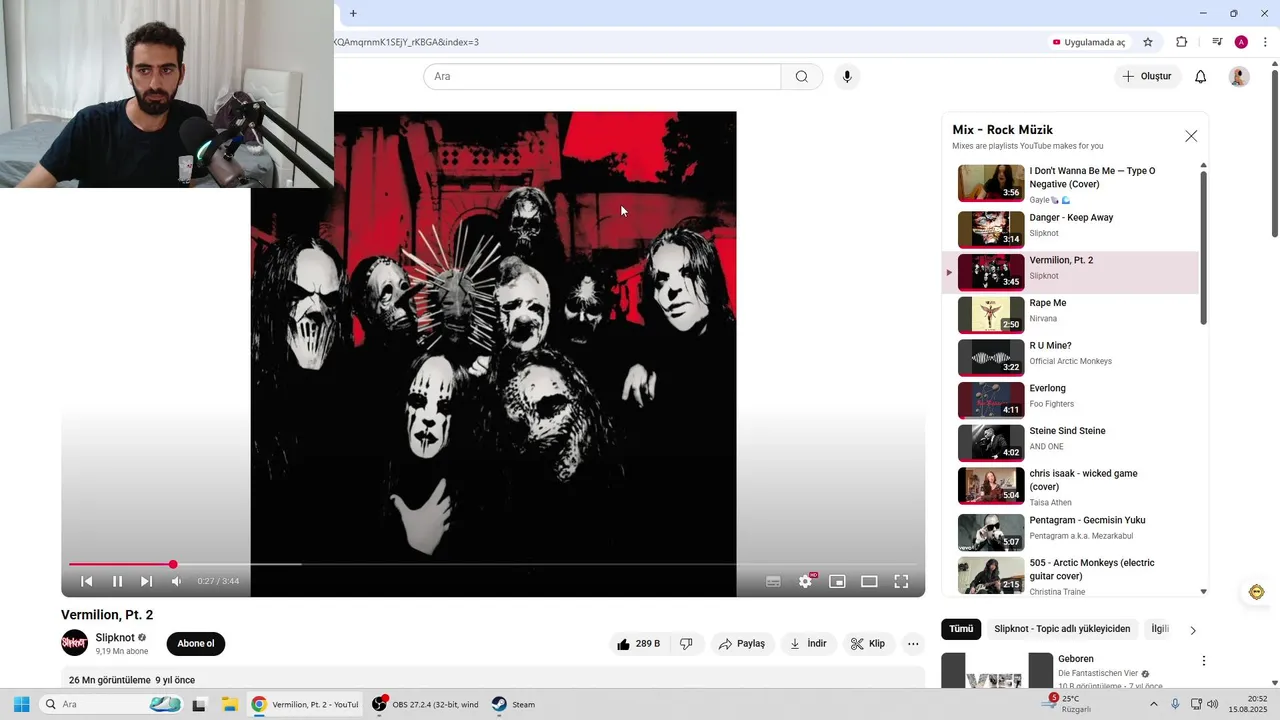Play I Don't Wanna Be Me cover
The width and height of the screenshot is (1280, 720).
coord(1070,184)
